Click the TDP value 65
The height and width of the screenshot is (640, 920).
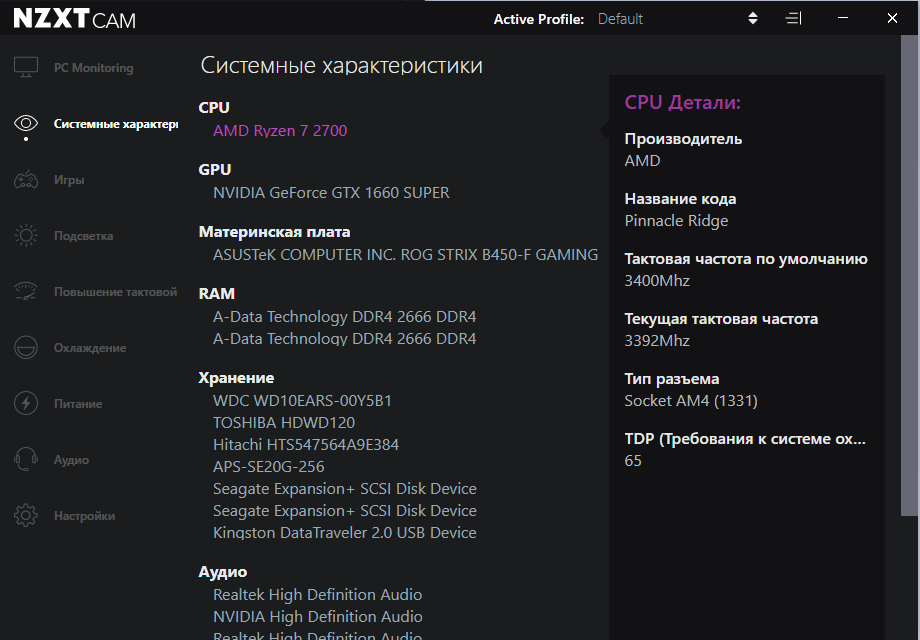(x=632, y=460)
